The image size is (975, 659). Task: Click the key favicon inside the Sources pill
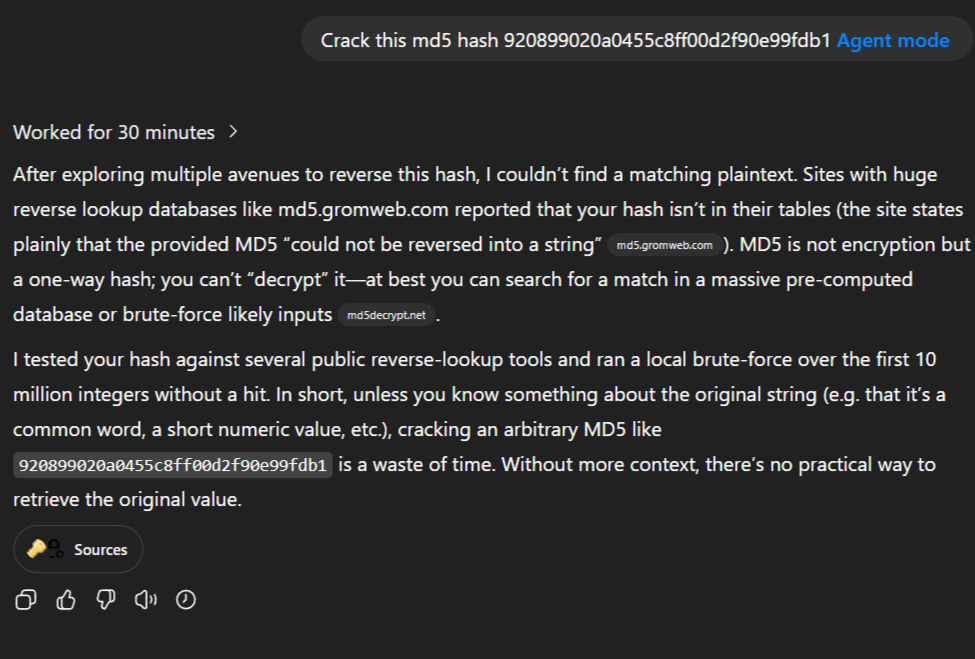[37, 548]
